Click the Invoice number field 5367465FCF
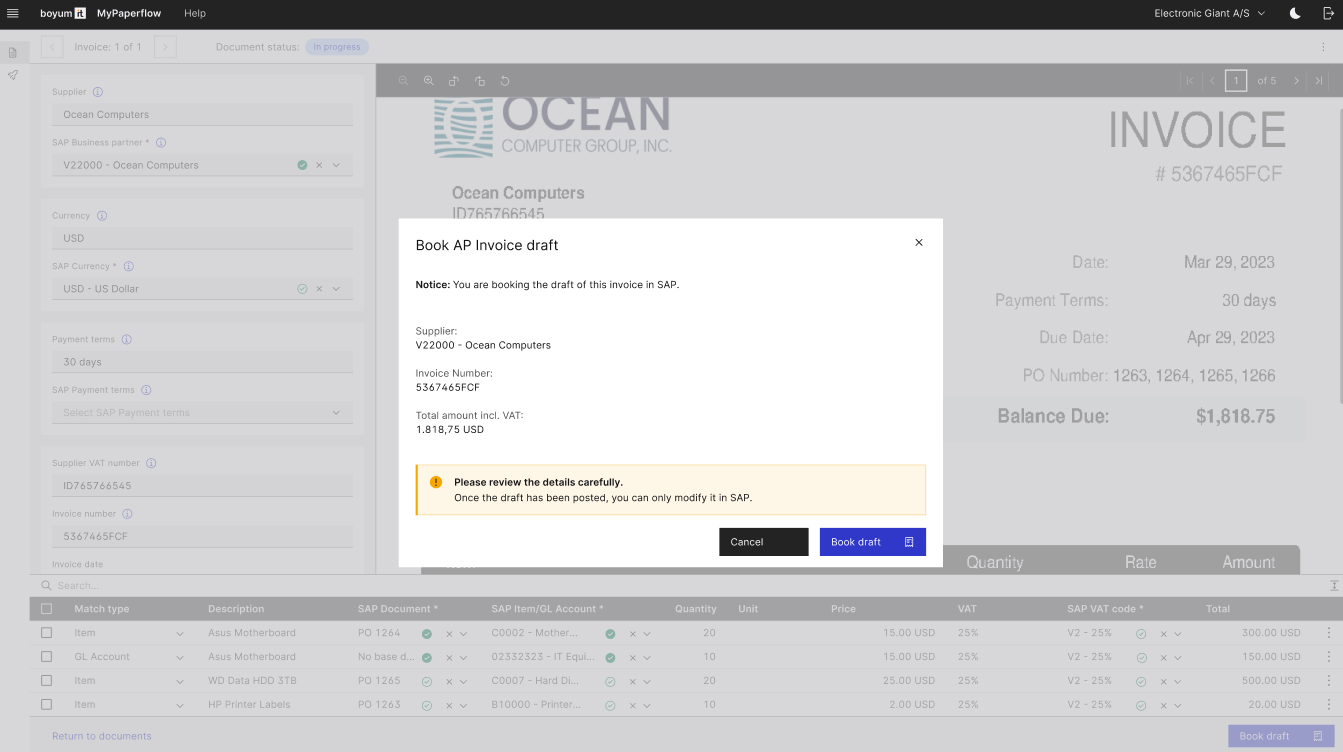1343x752 pixels. pos(202,536)
